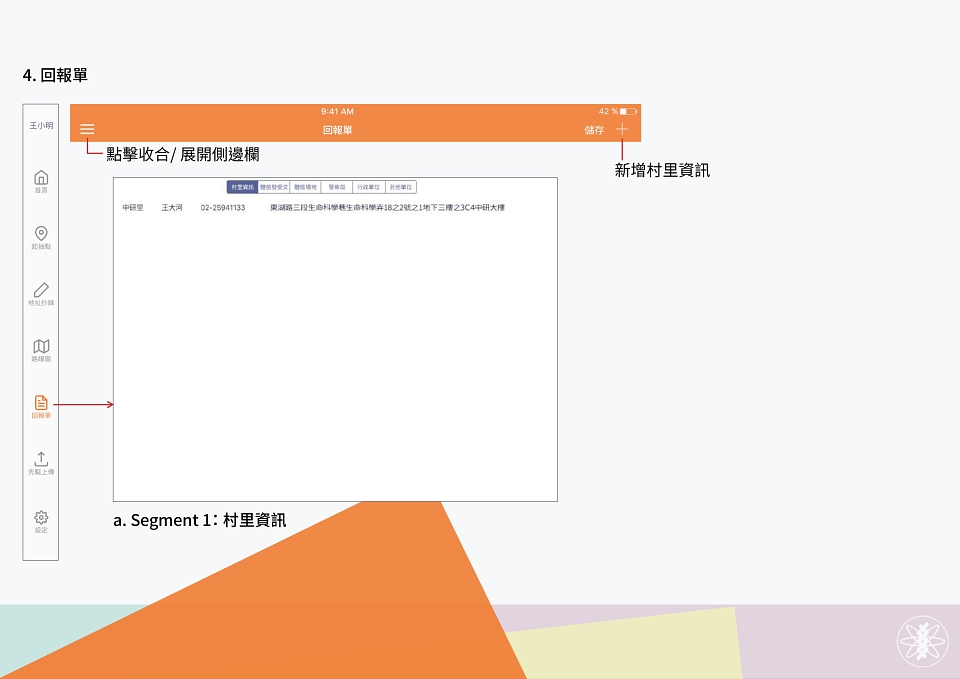Click the phone number 02-25941133
Viewport: 960px width, 679px height.
click(x=223, y=208)
